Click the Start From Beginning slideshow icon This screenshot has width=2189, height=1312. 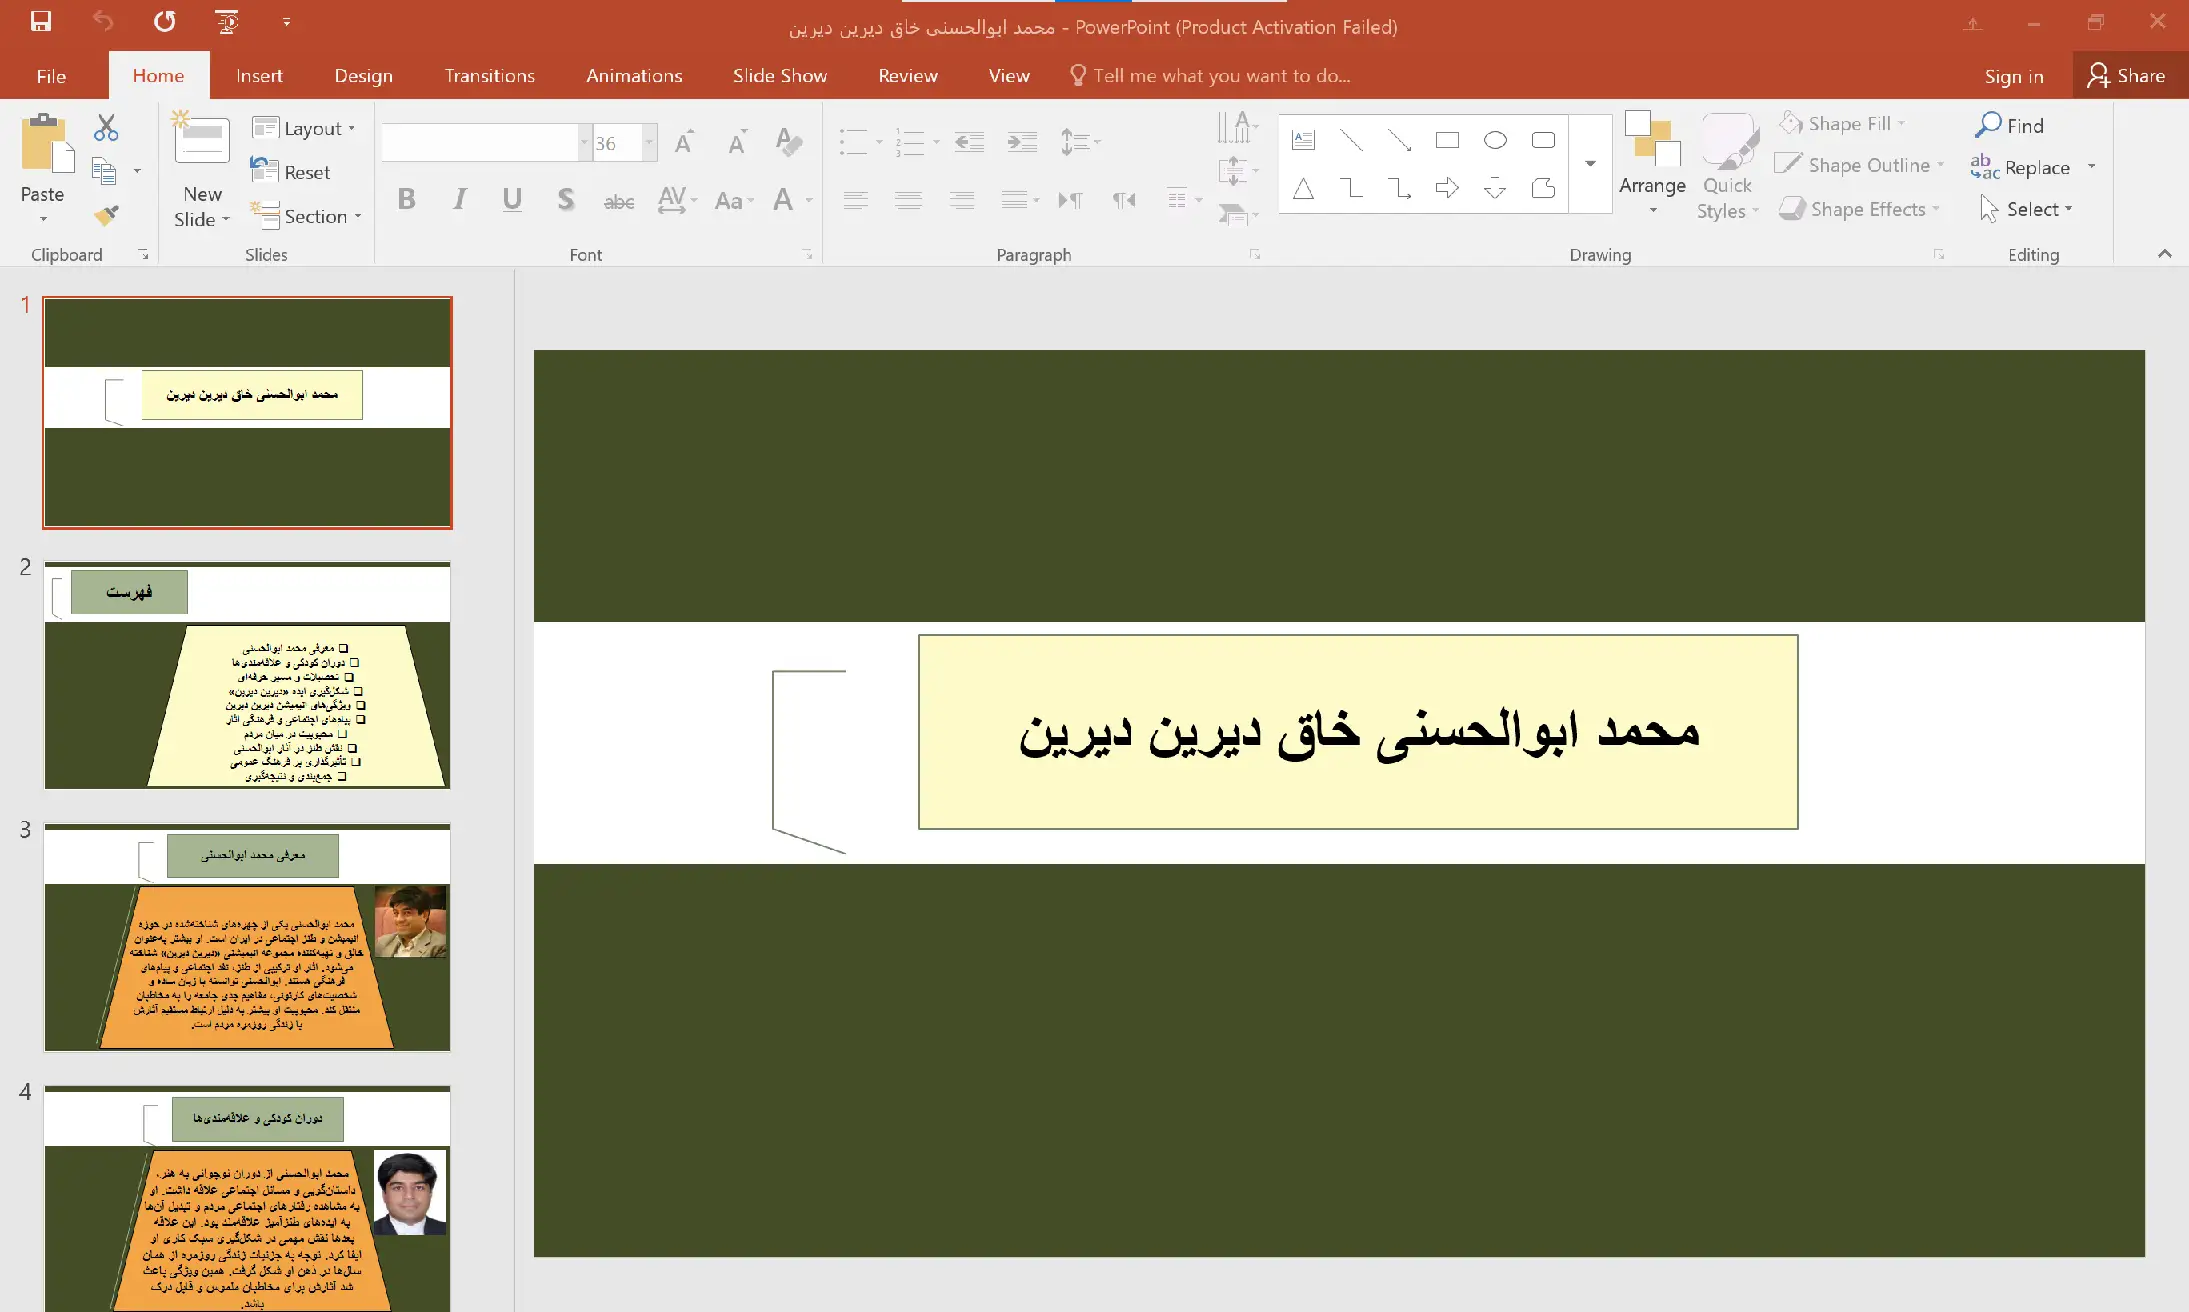pos(227,21)
